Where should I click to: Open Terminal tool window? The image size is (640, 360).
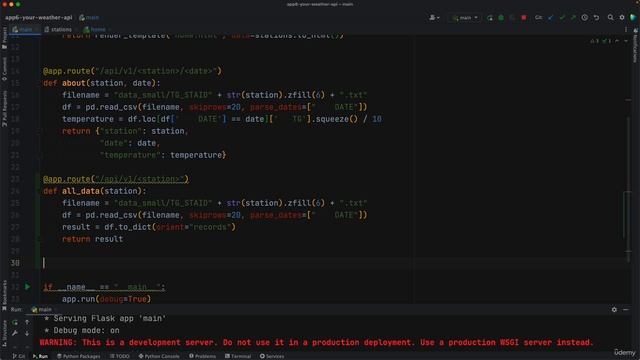click(x=238, y=356)
